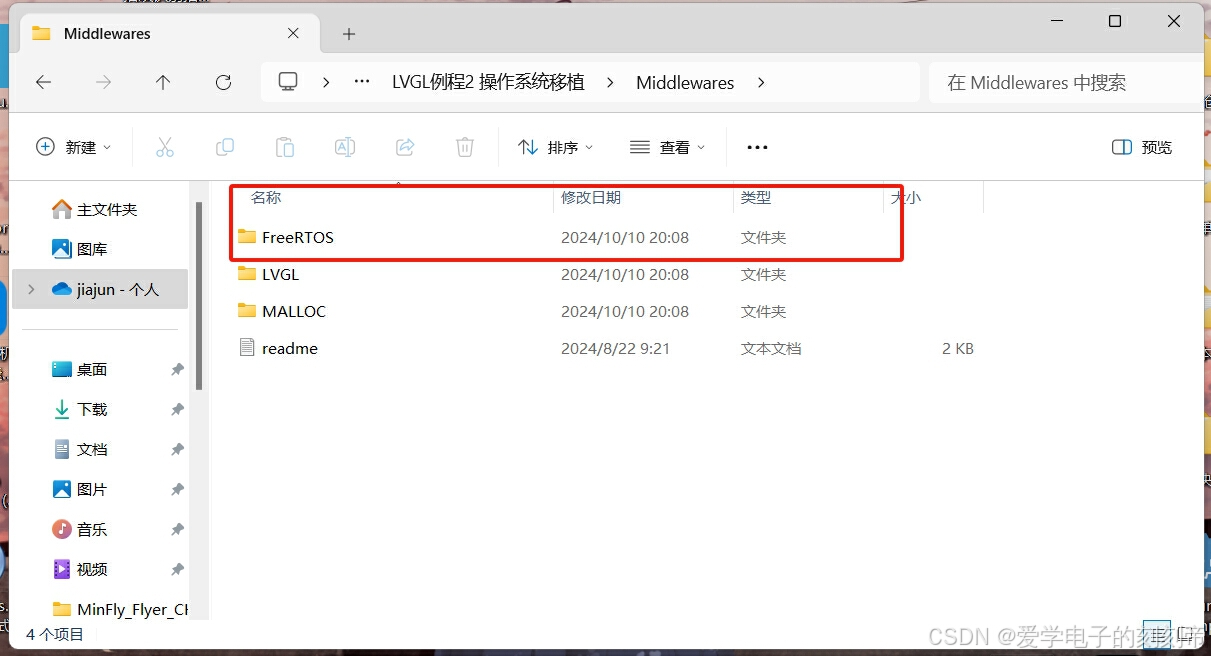The height and width of the screenshot is (656, 1211).
Task: Click the Paste clipboard icon
Action: tap(285, 147)
